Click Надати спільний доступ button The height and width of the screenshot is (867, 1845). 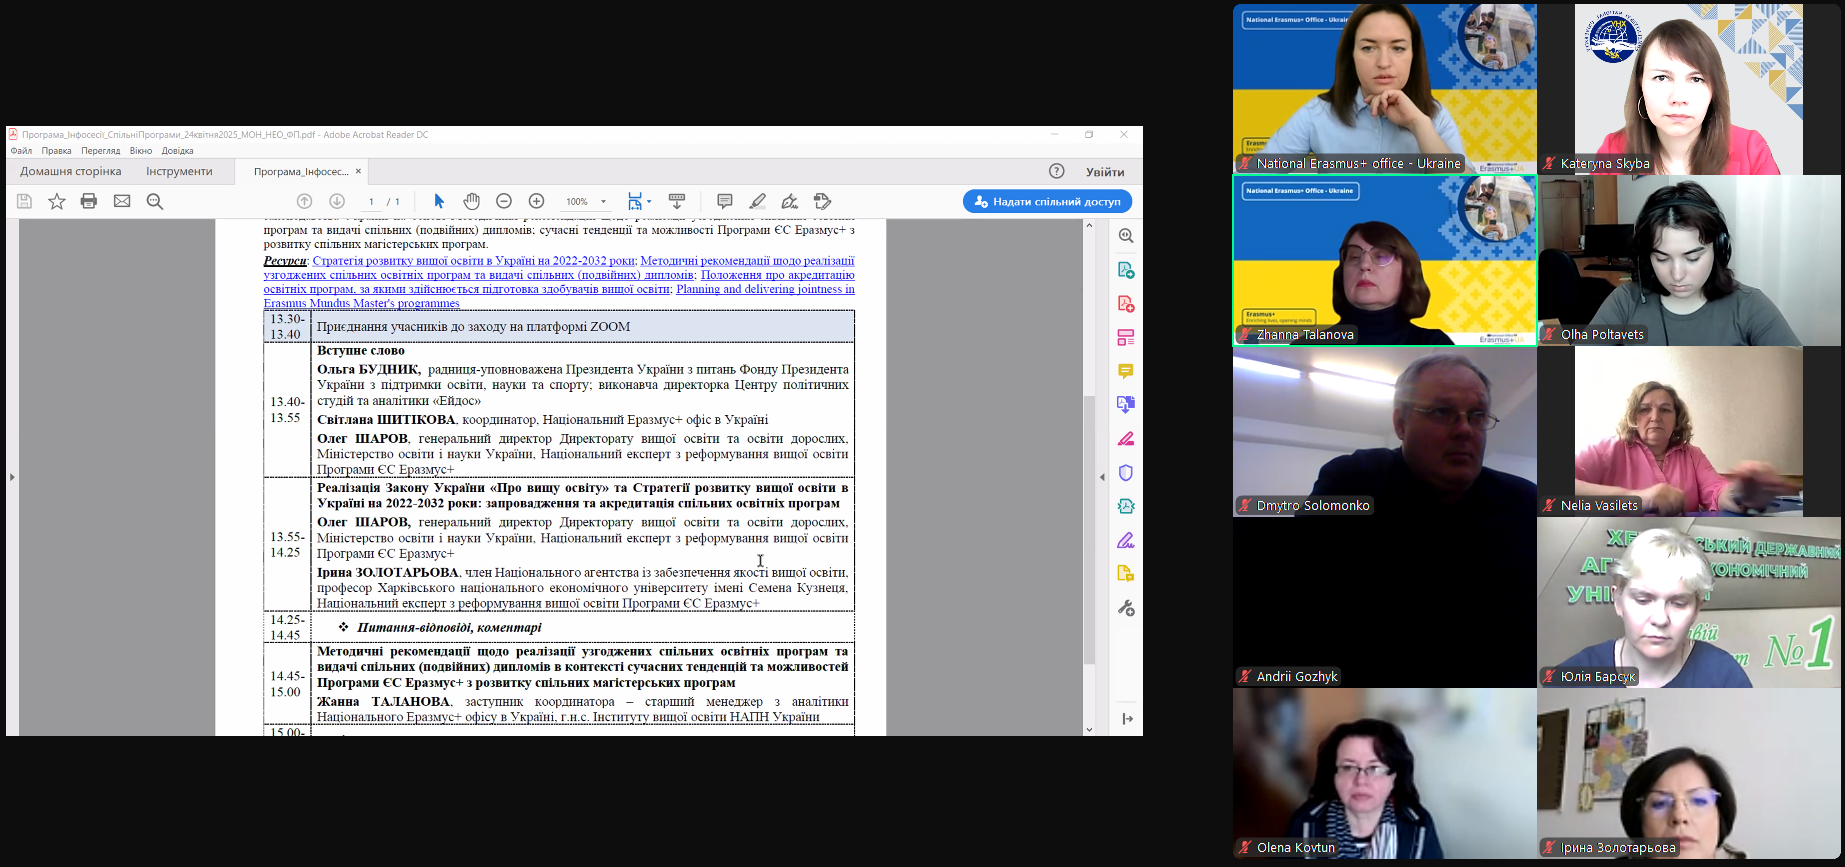1047,201
